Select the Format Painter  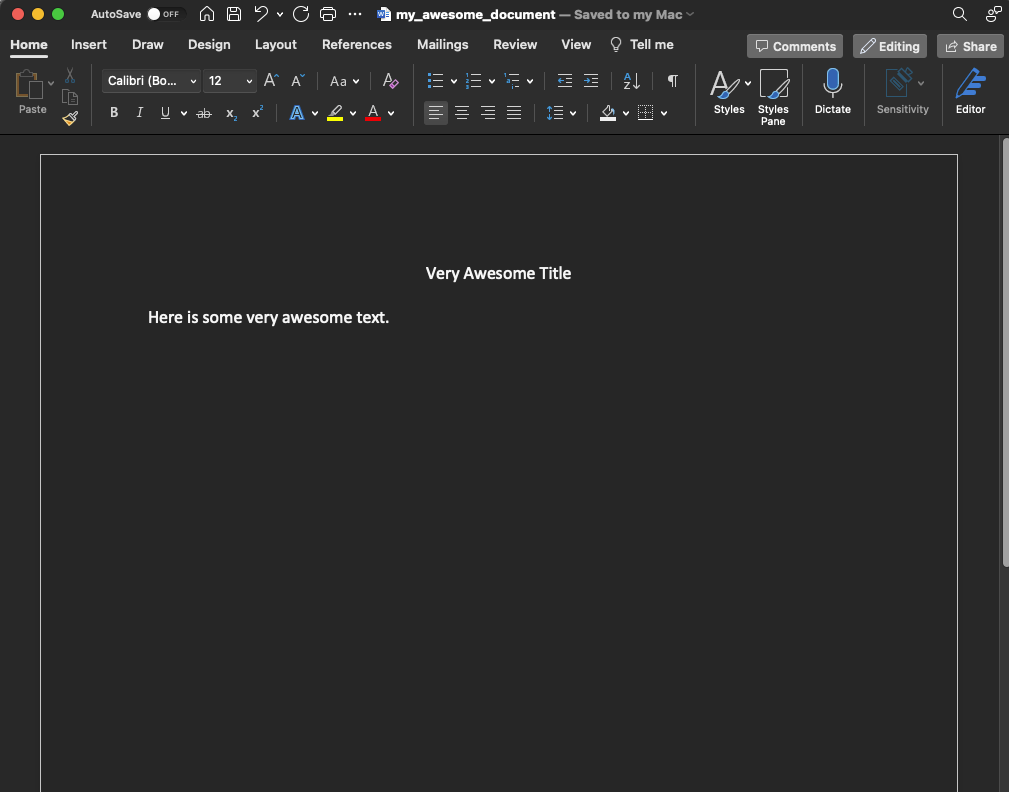[70, 118]
